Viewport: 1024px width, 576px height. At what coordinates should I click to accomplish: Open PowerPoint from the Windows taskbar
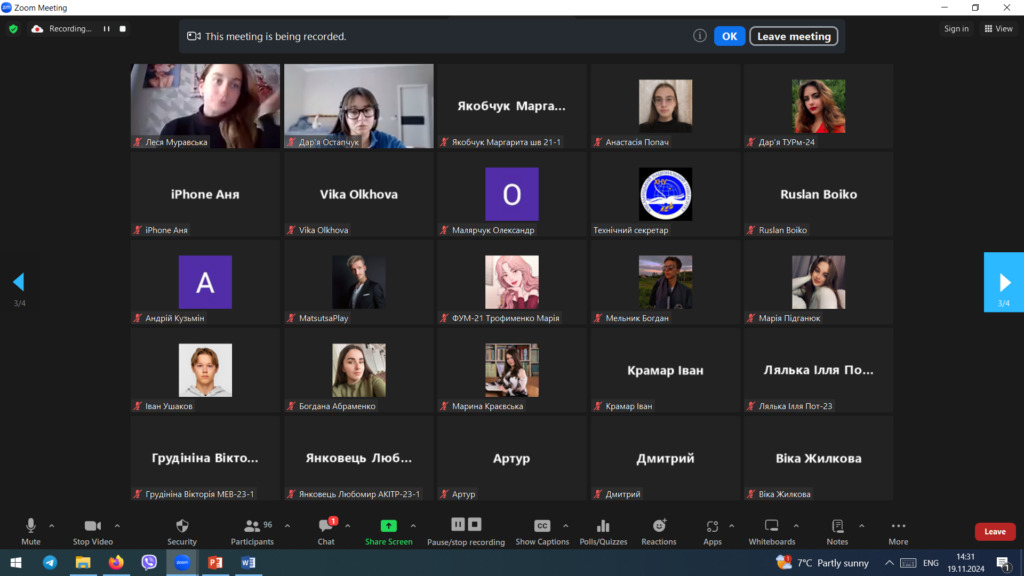pyautogui.click(x=214, y=563)
